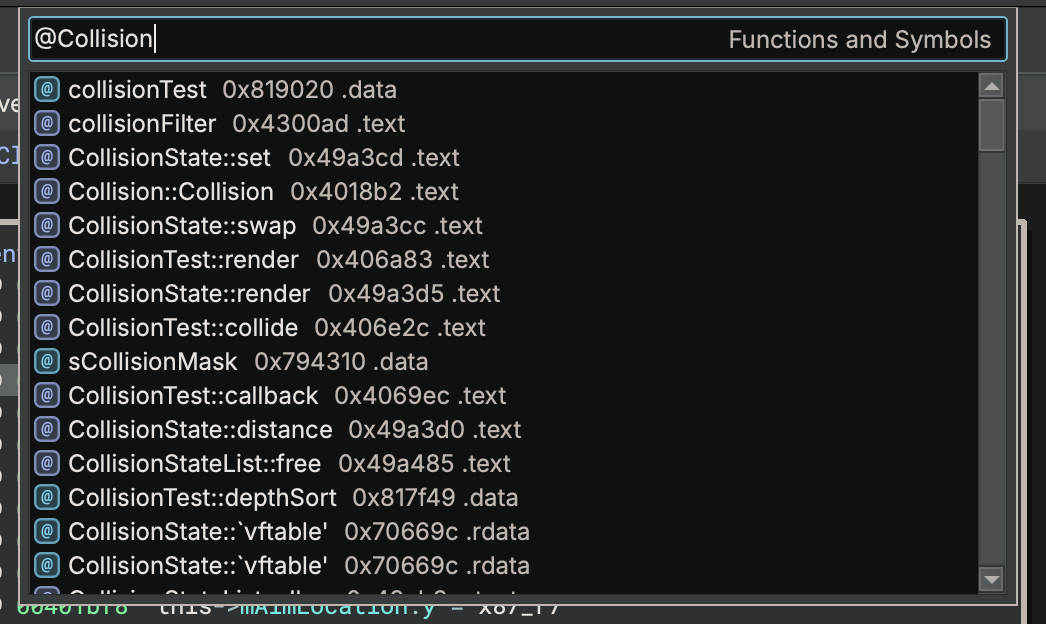The height and width of the screenshot is (624, 1046).
Task: Click the scrollbar up arrow
Action: click(x=991, y=85)
